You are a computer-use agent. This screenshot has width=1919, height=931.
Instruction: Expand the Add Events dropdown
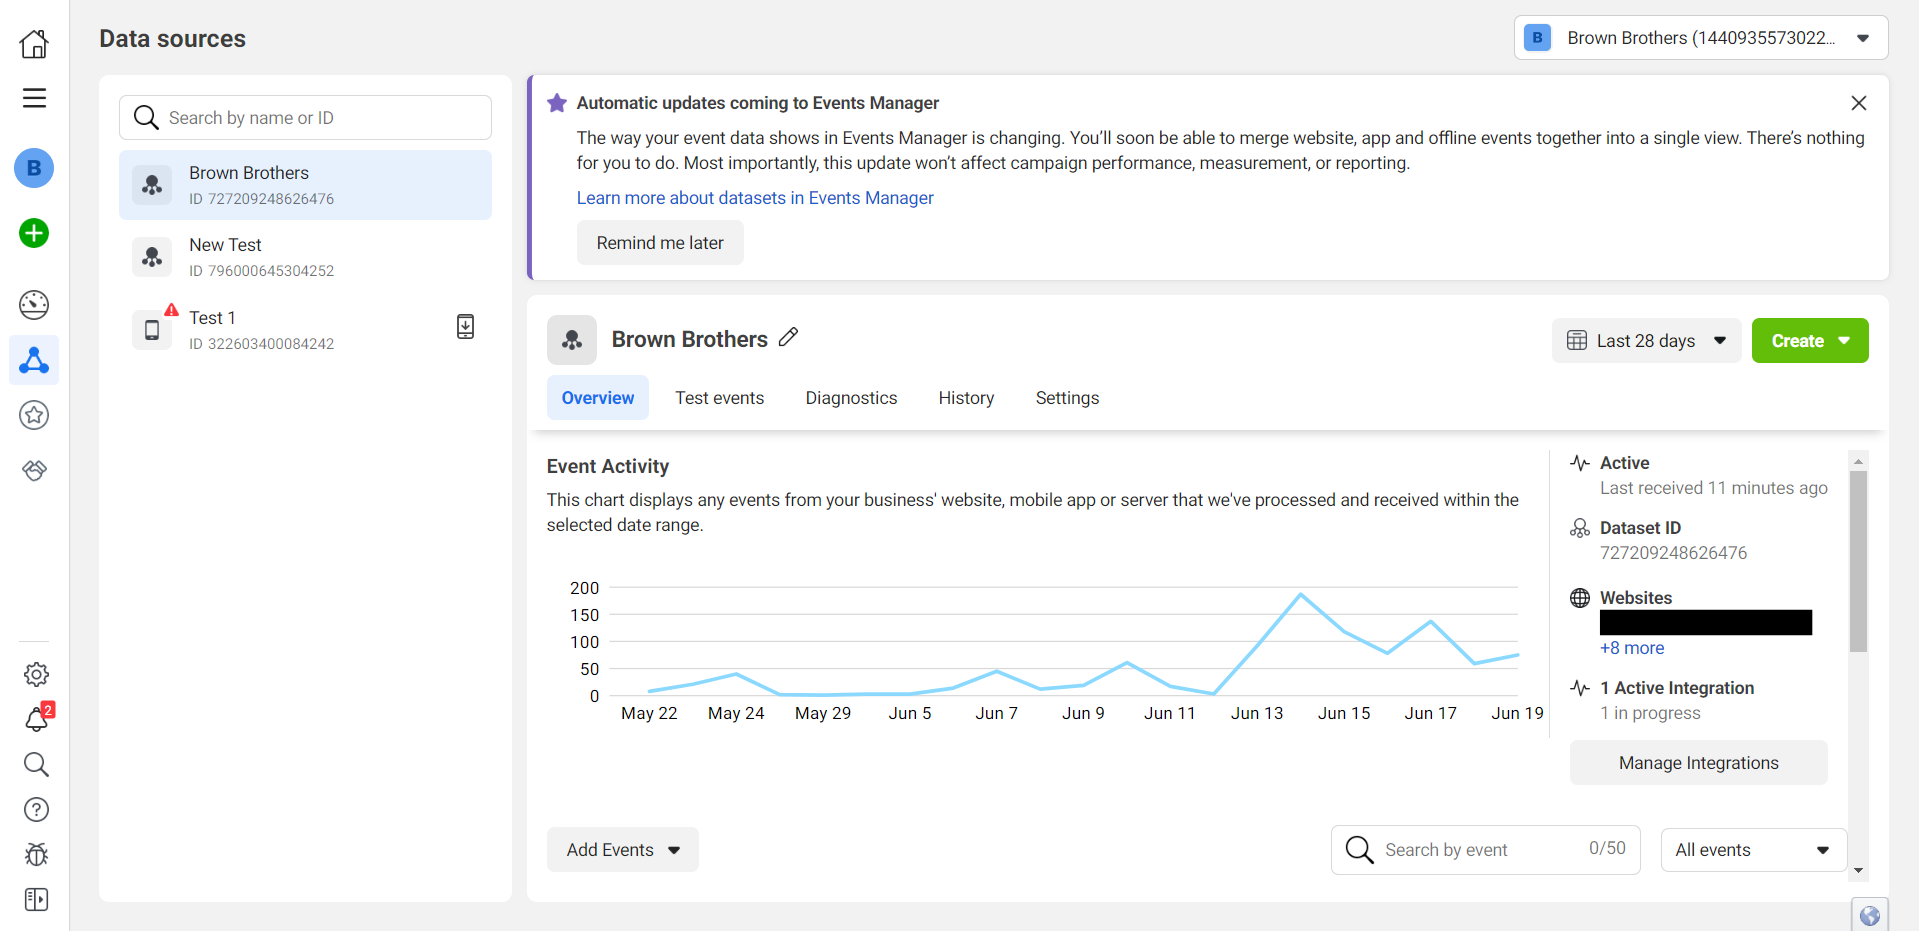[622, 850]
